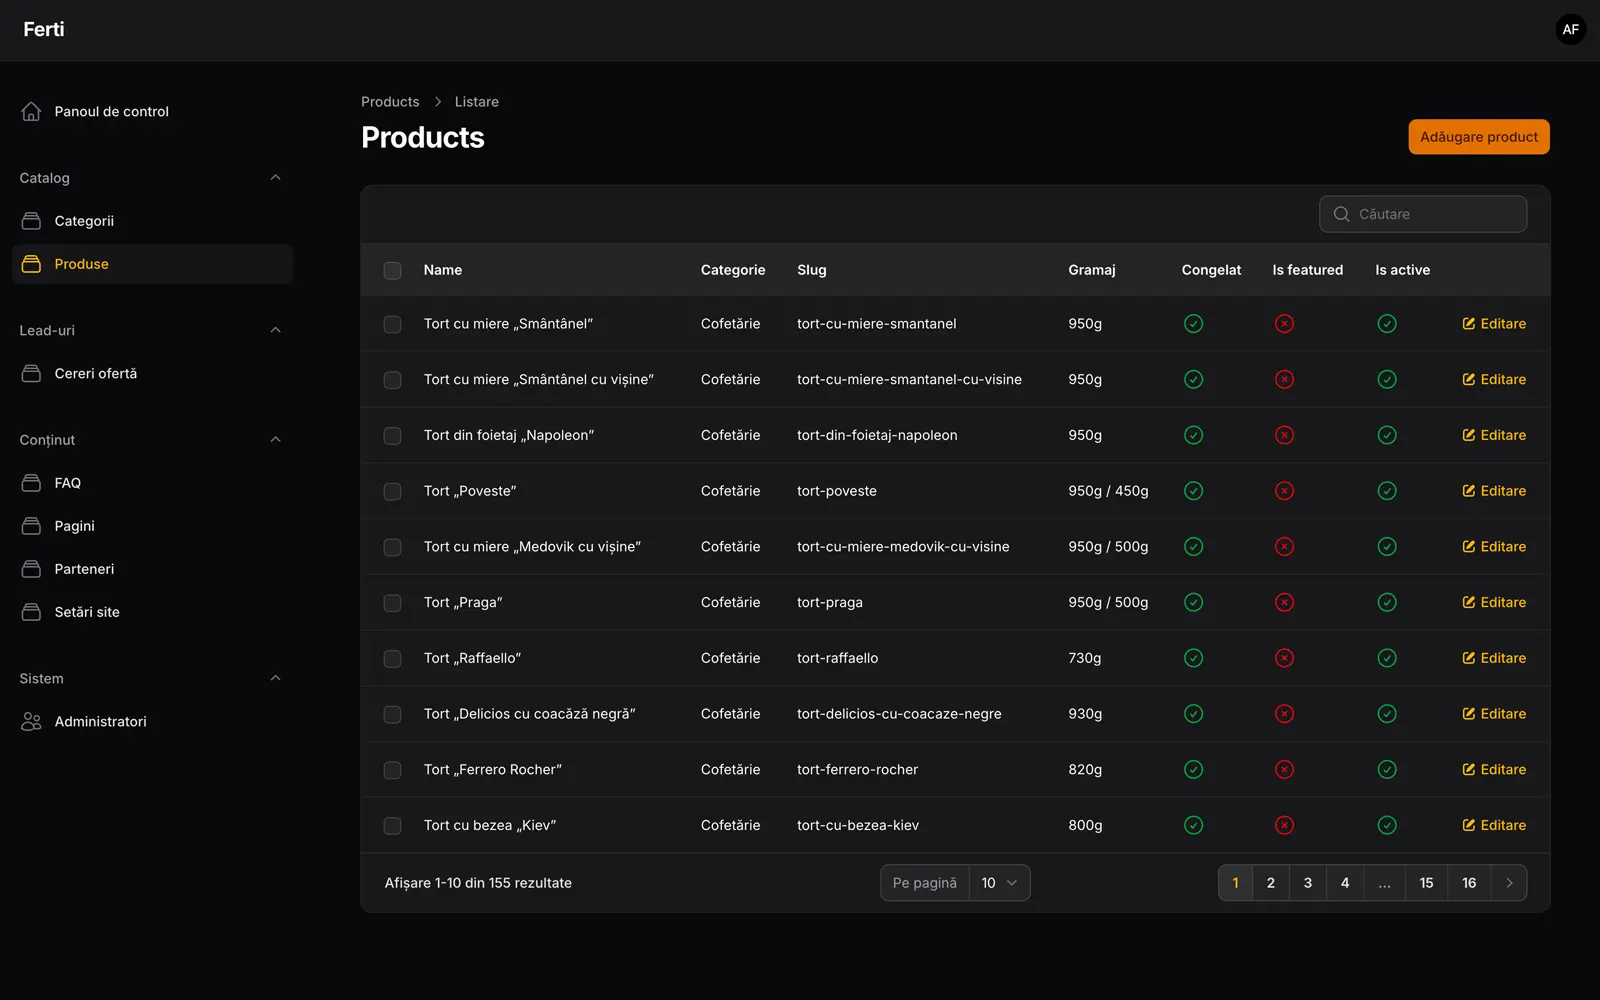Click the Produse sidebar icon
Viewport: 1600px width, 1000px height.
click(x=31, y=264)
